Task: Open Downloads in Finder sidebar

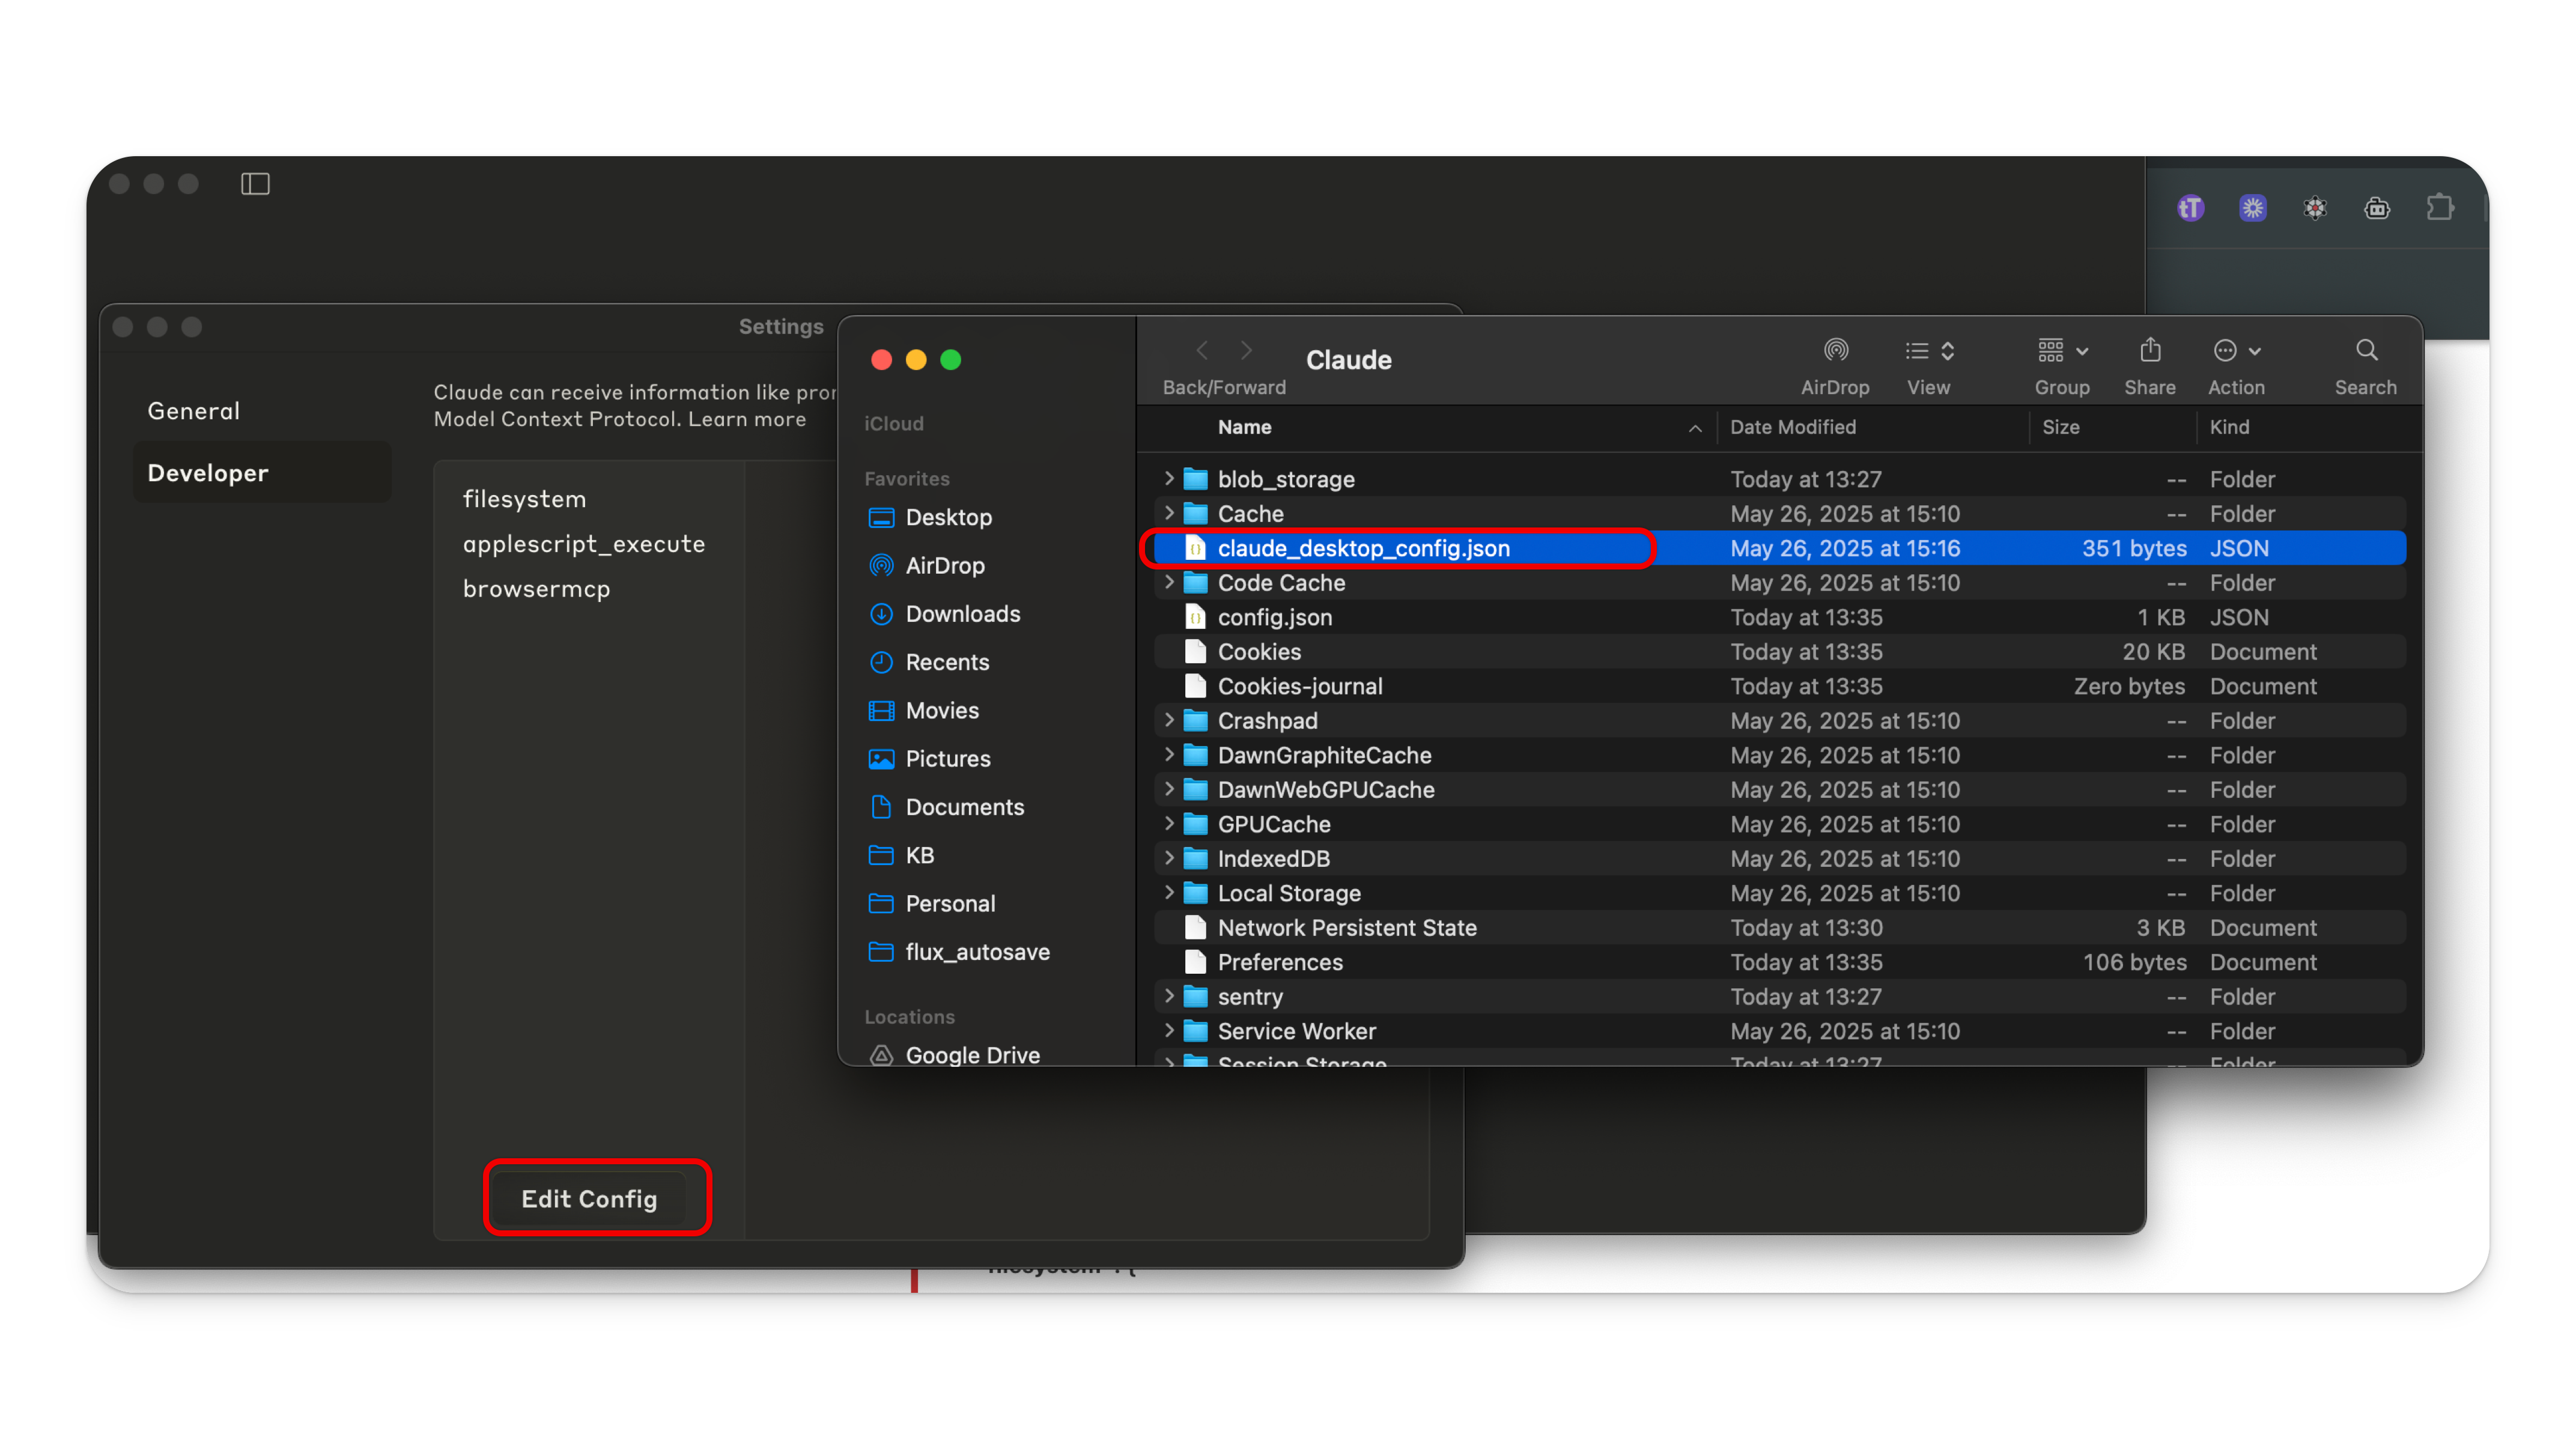Action: point(962,614)
